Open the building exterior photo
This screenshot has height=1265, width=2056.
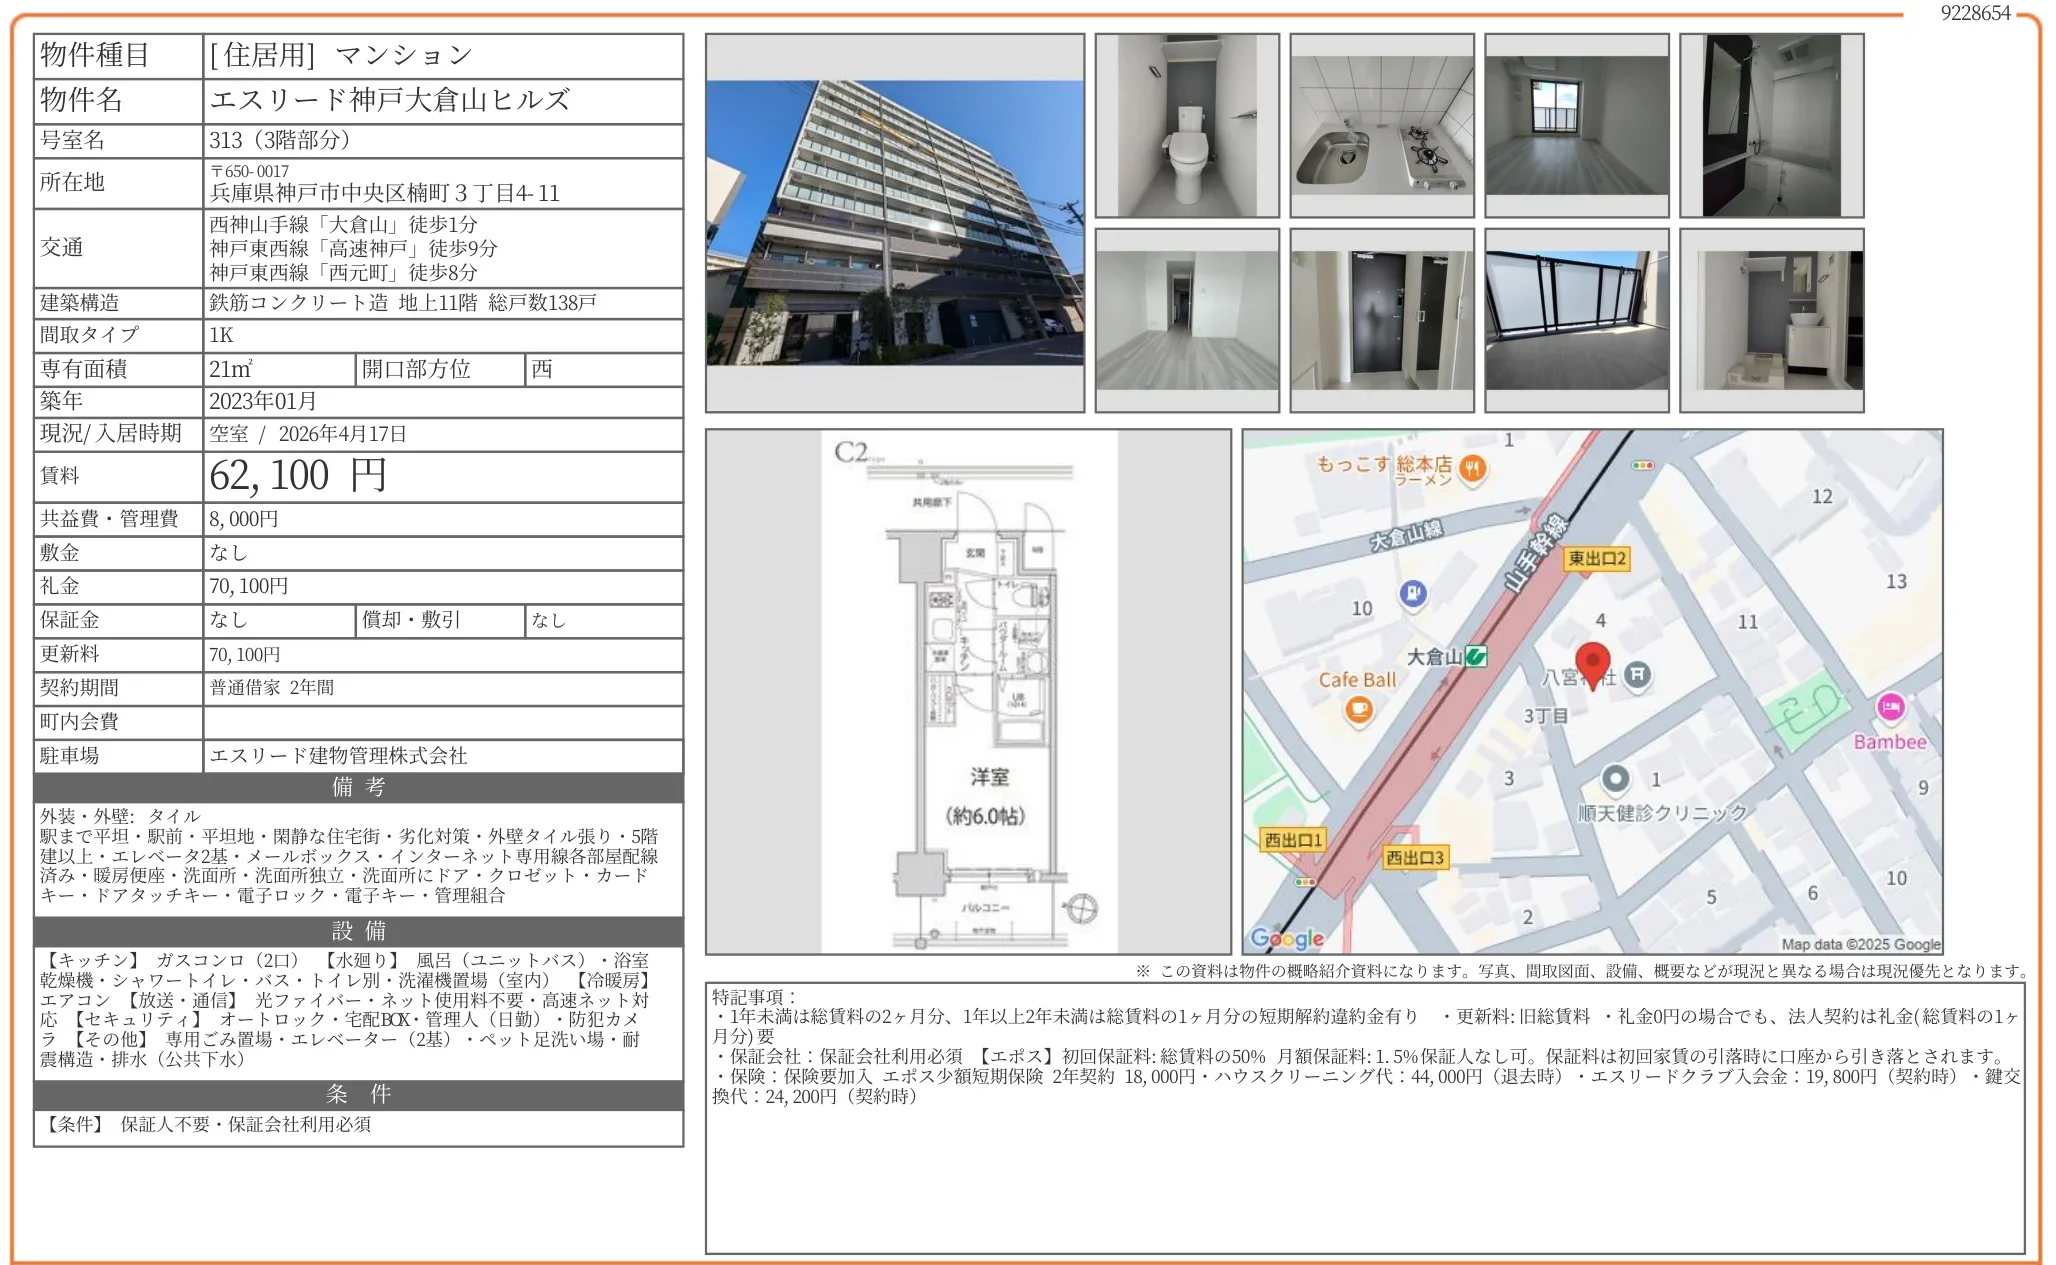pos(895,223)
